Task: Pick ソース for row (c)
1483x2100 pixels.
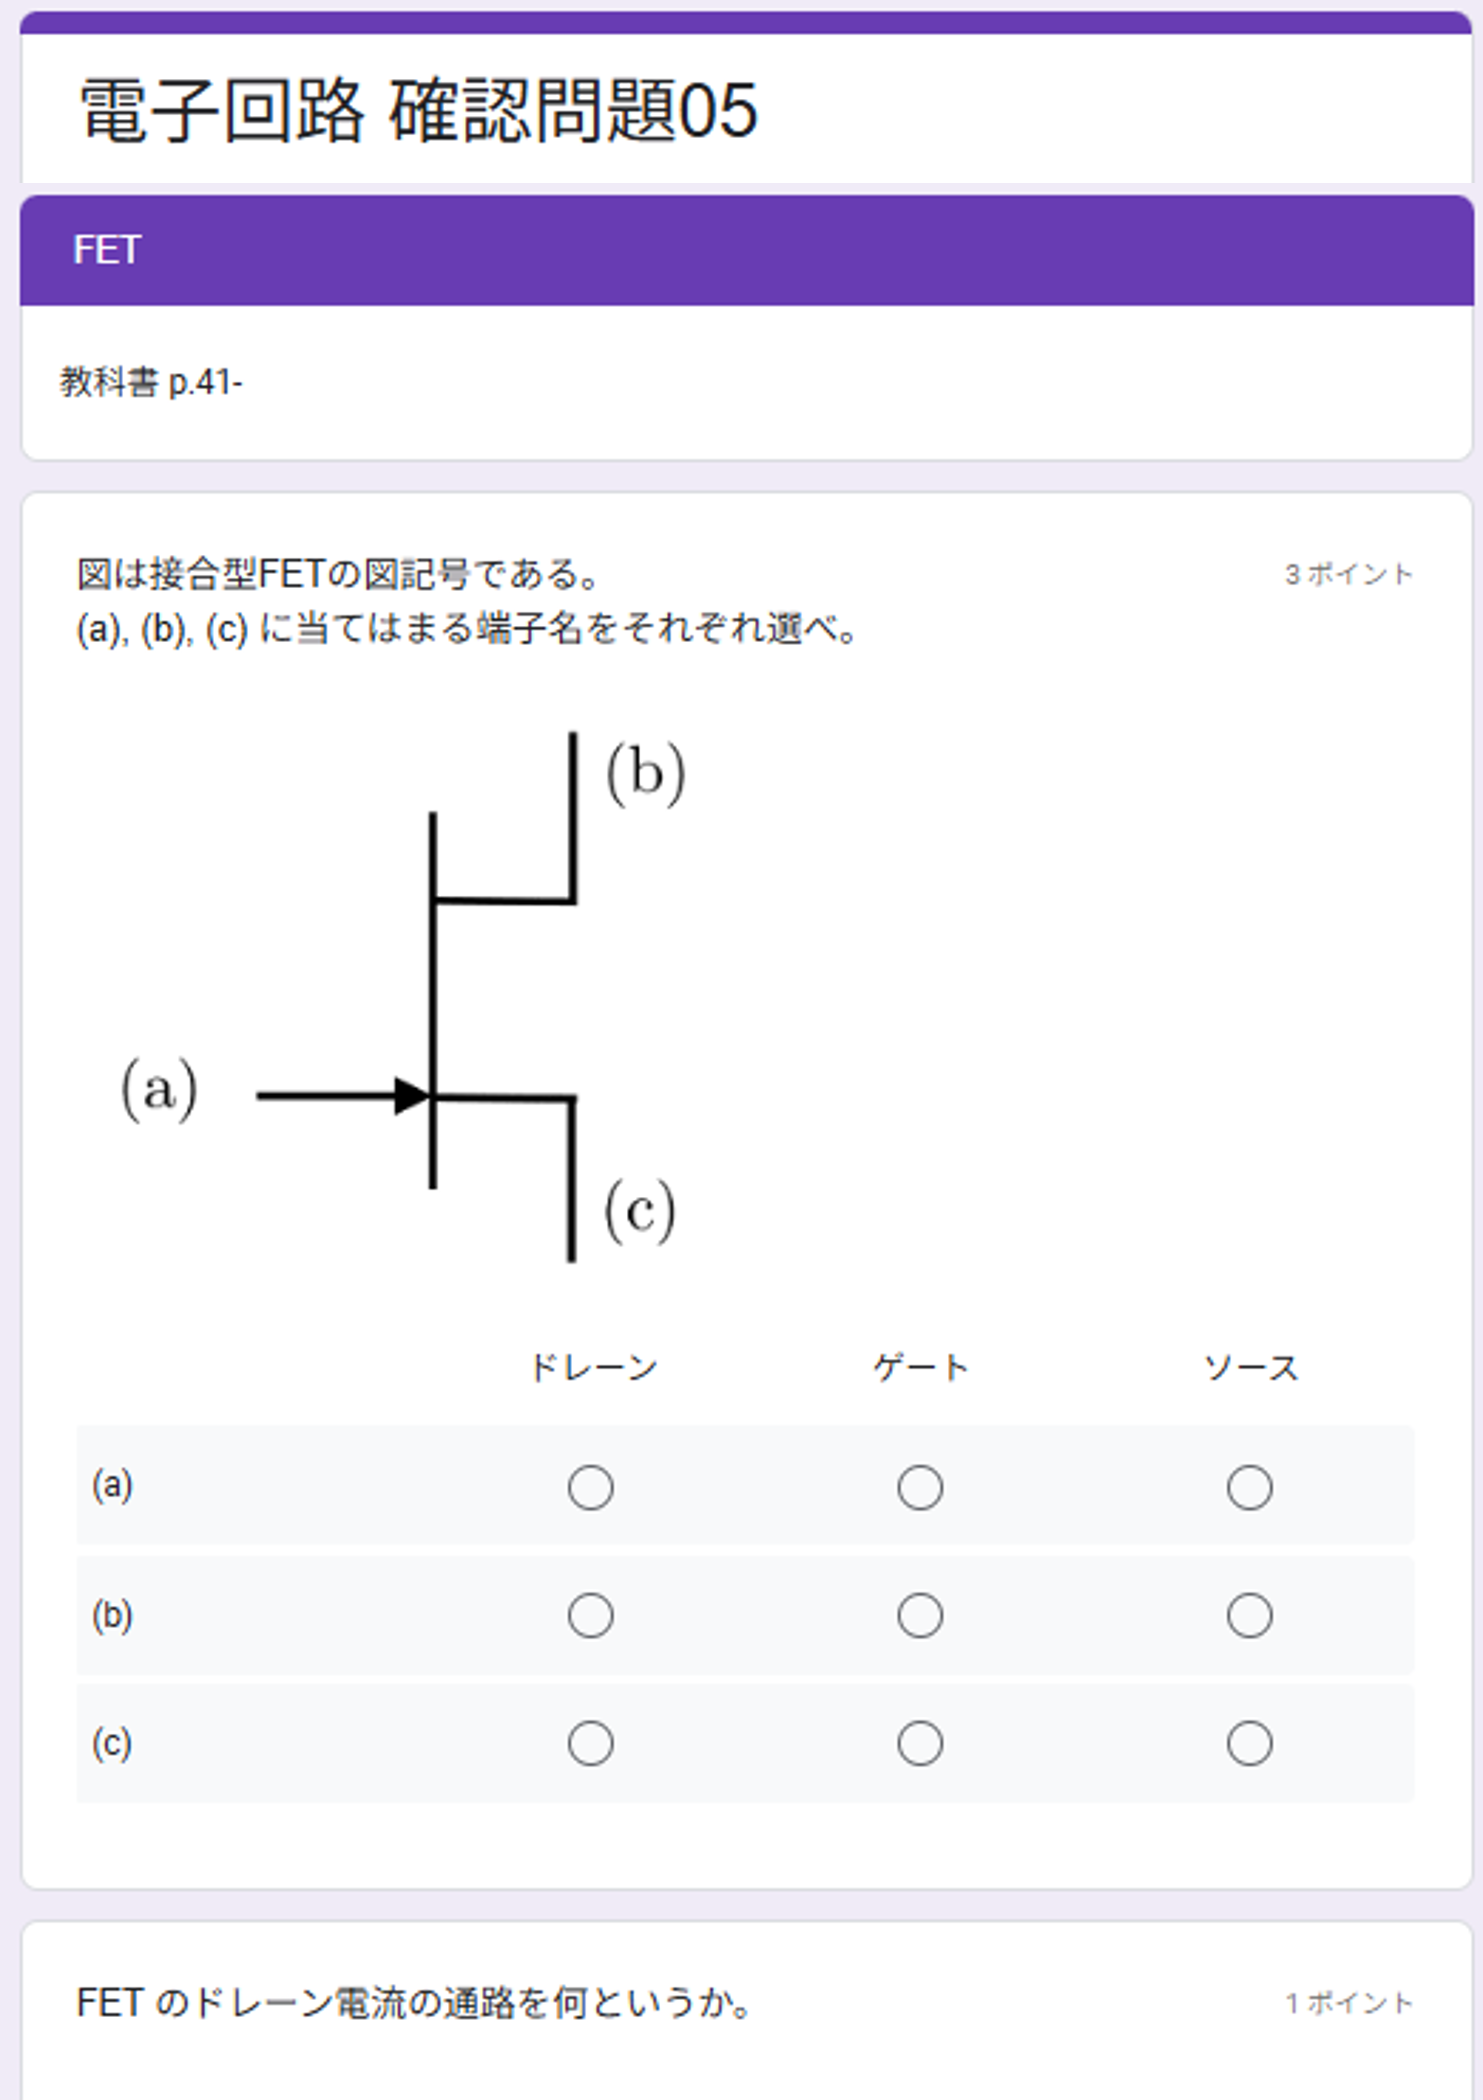Action: pos(1249,1743)
